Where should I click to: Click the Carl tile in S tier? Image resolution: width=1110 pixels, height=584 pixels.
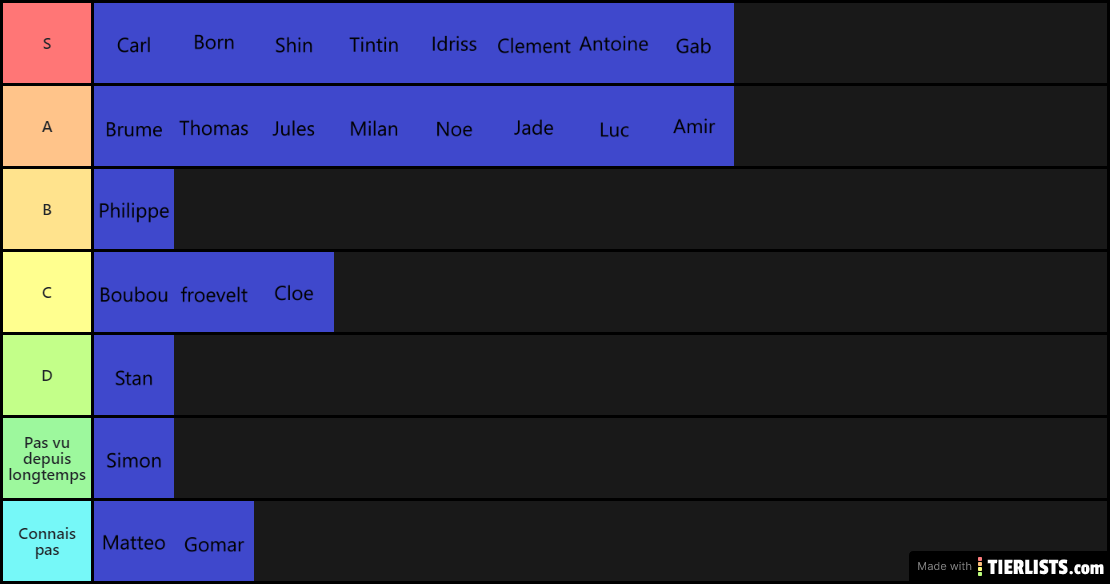(134, 43)
